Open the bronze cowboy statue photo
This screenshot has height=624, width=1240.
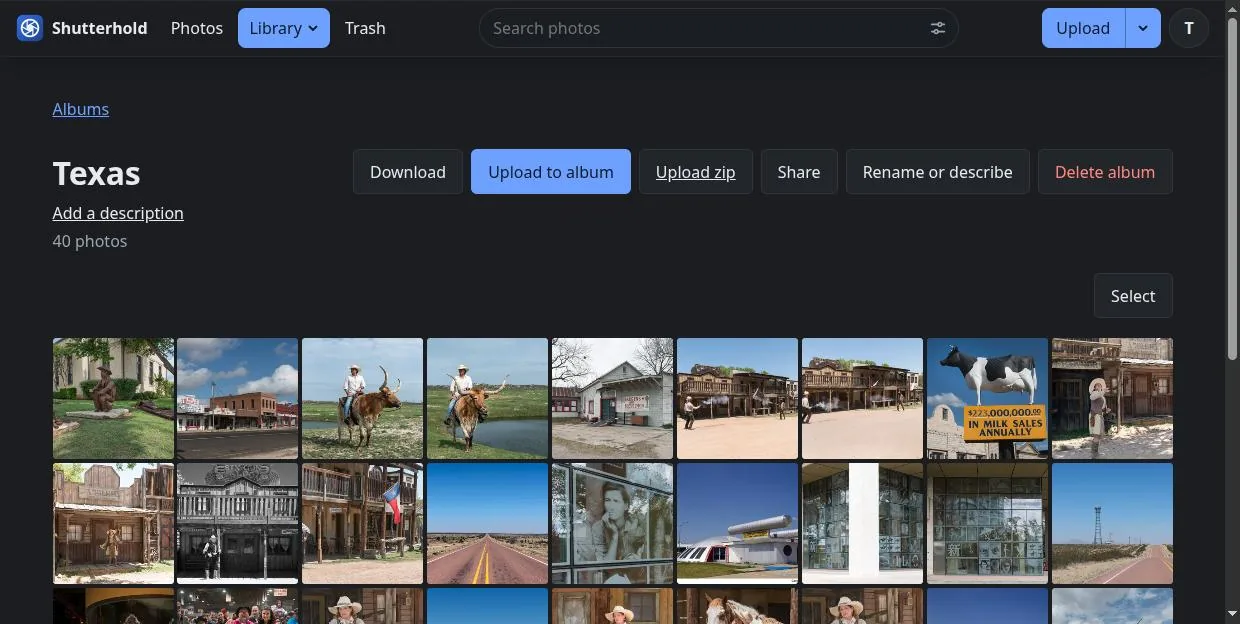(x=113, y=398)
